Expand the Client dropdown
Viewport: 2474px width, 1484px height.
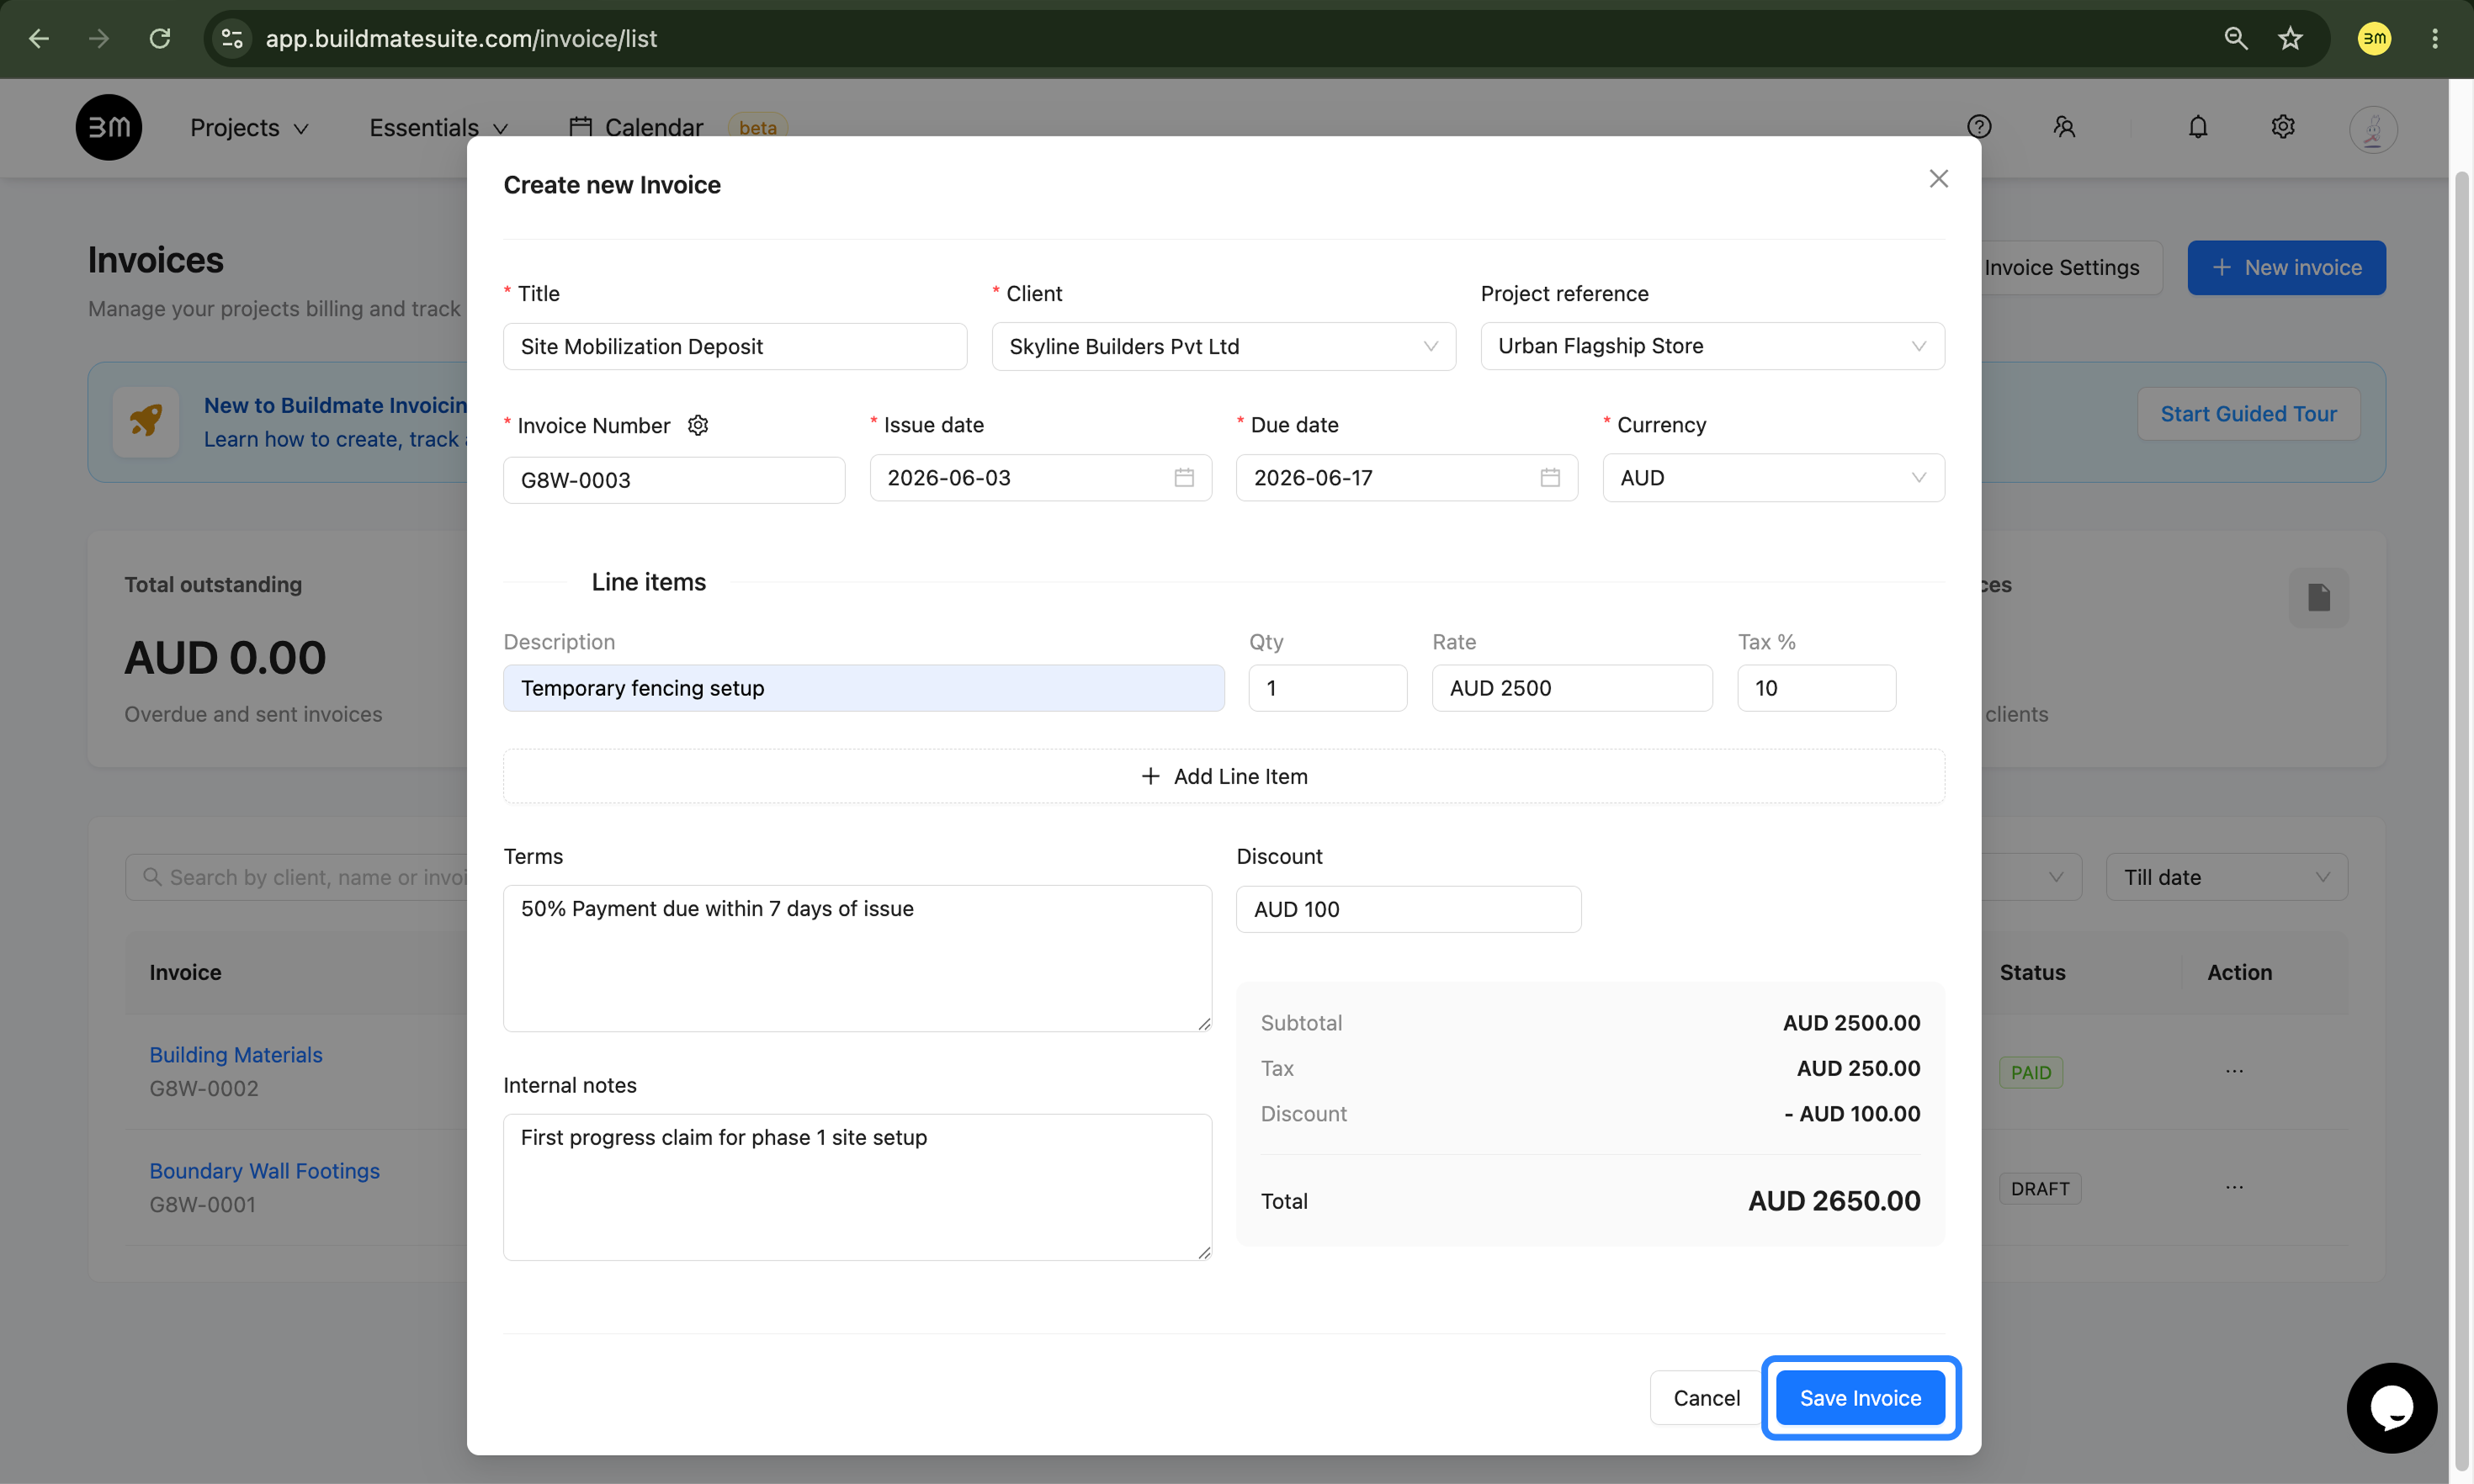pyautogui.click(x=1223, y=346)
